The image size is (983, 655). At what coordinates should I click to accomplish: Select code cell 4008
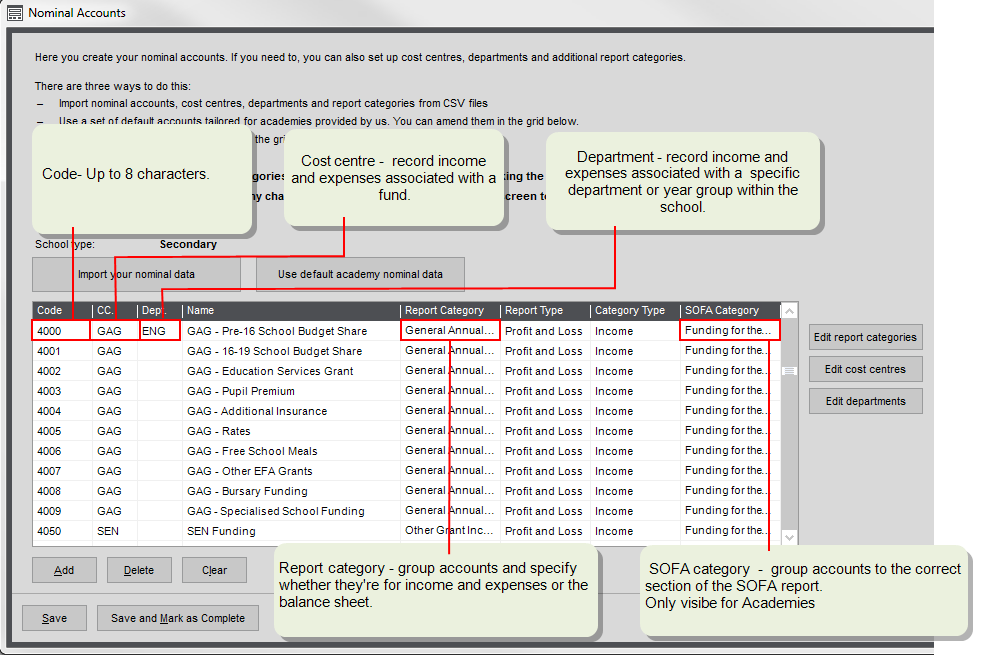[x=61, y=491]
